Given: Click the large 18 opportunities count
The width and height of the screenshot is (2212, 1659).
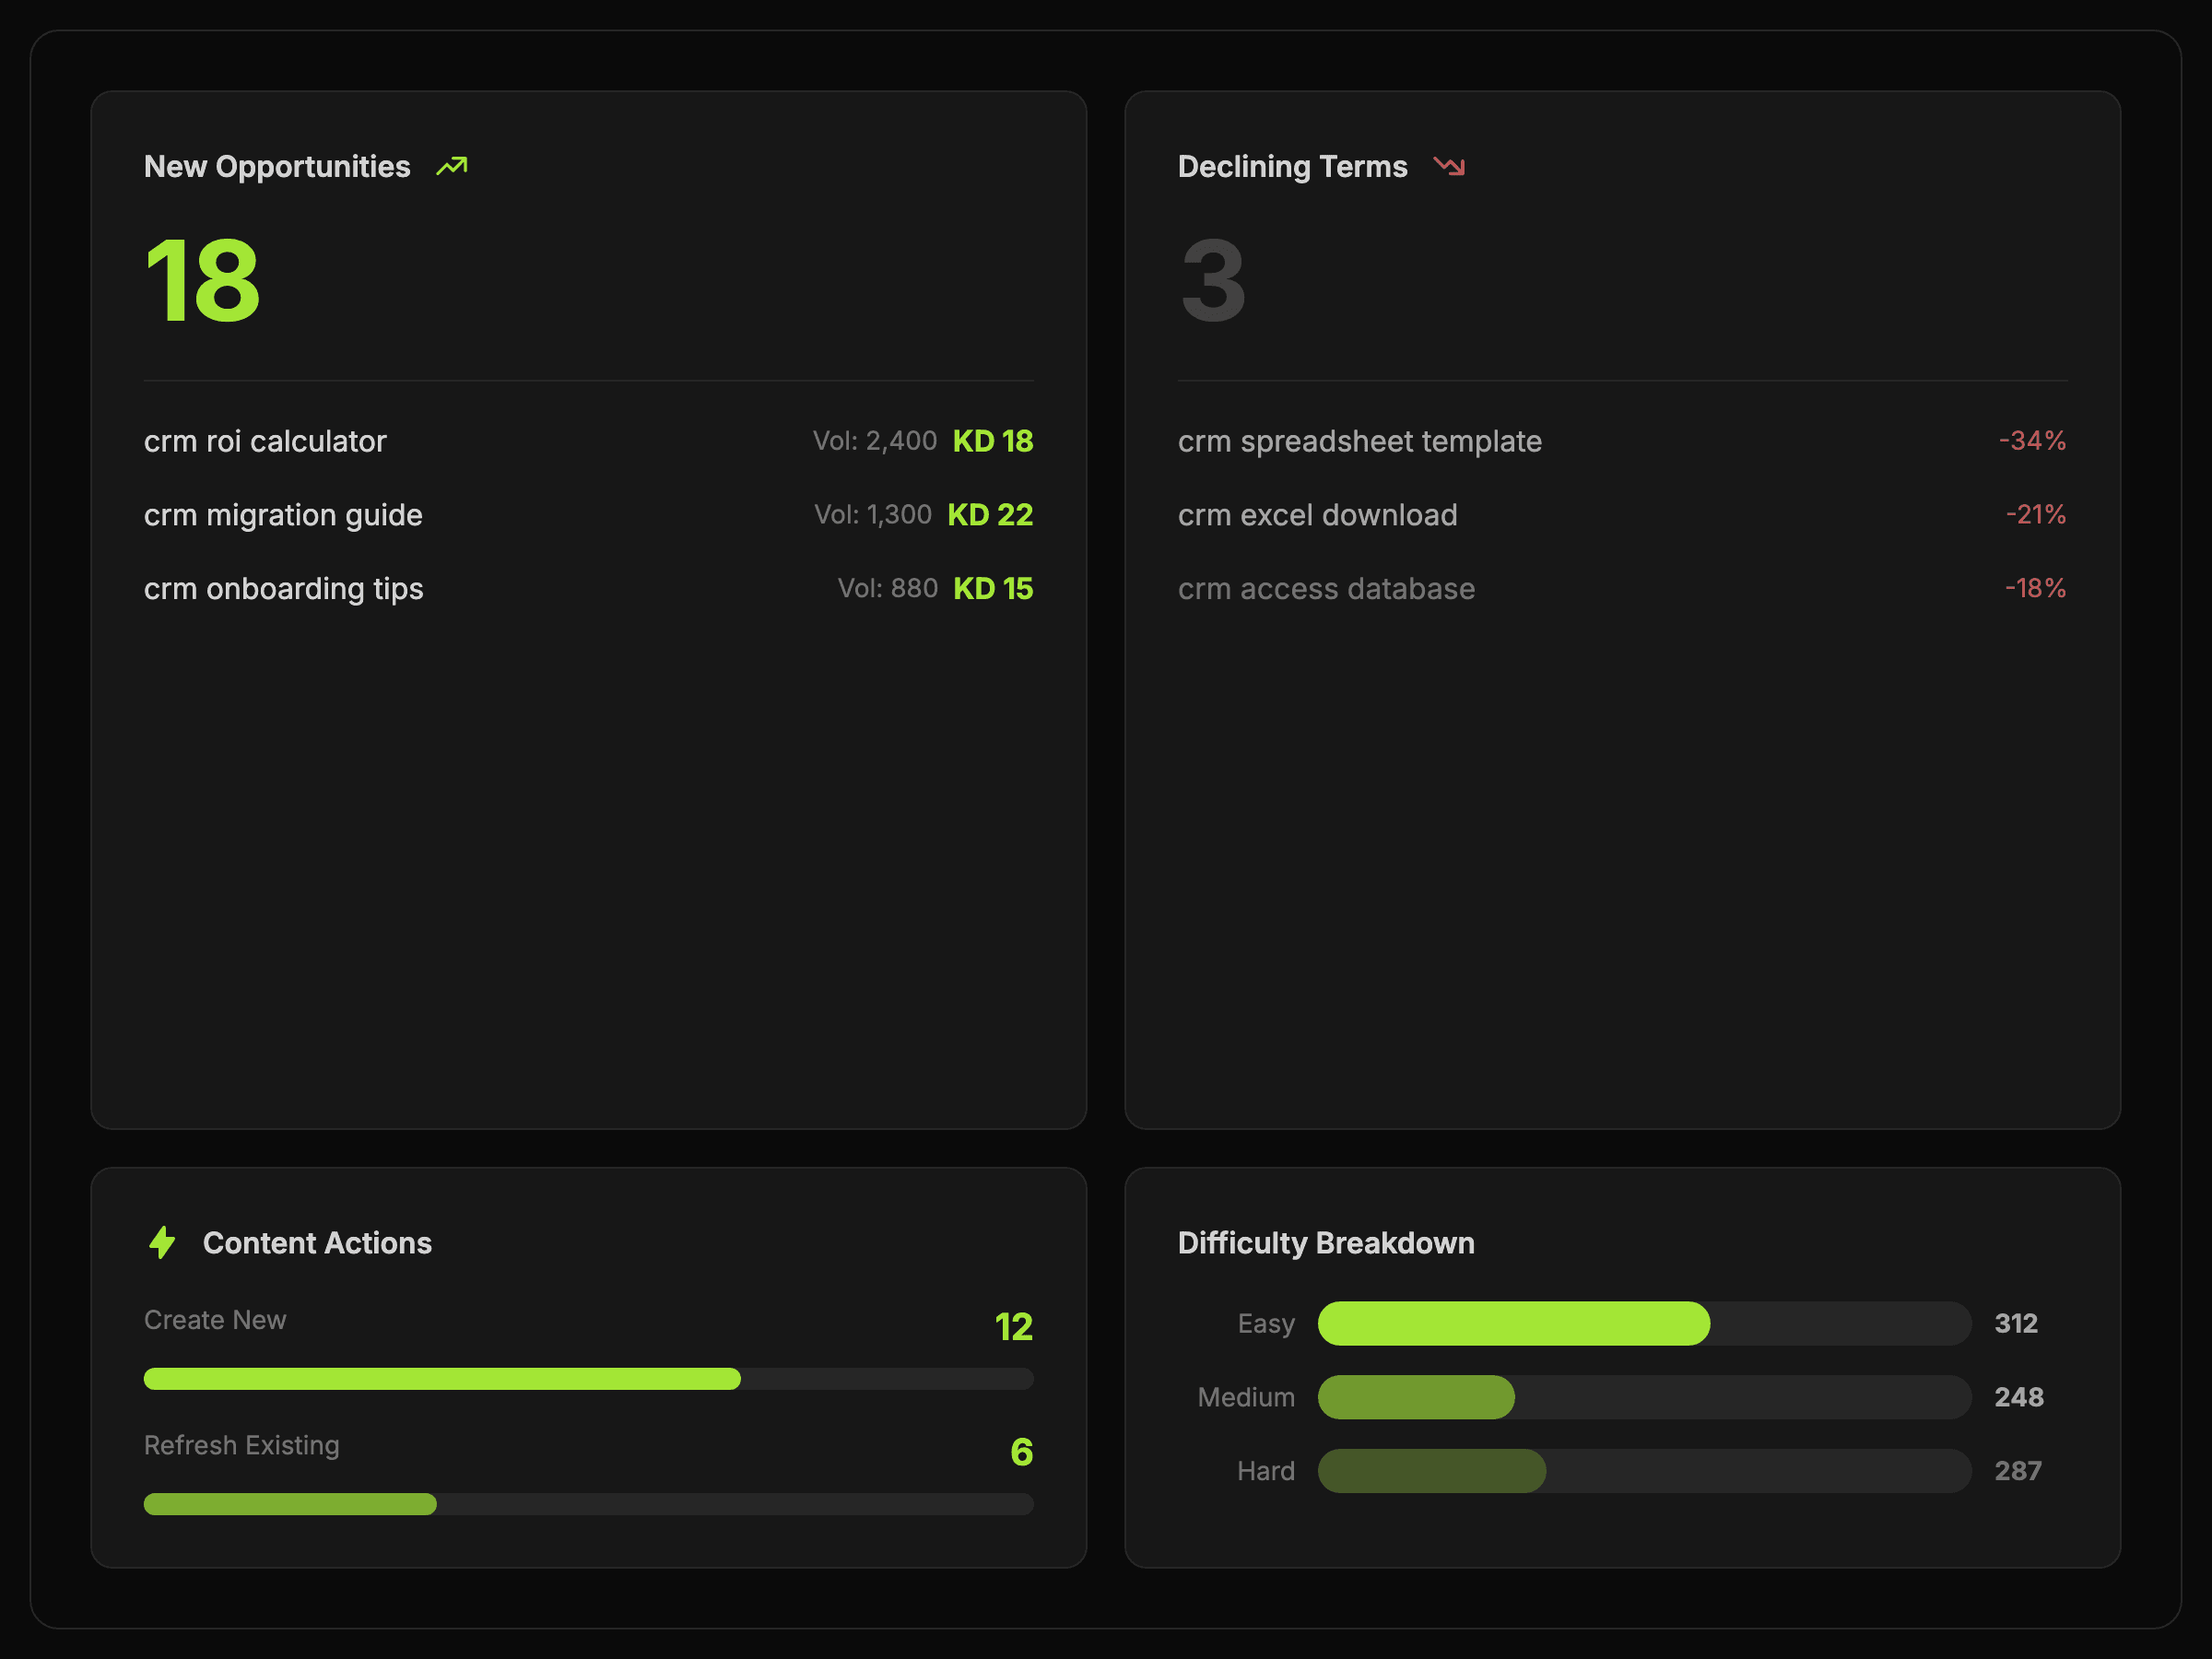Looking at the screenshot, I should [x=203, y=281].
